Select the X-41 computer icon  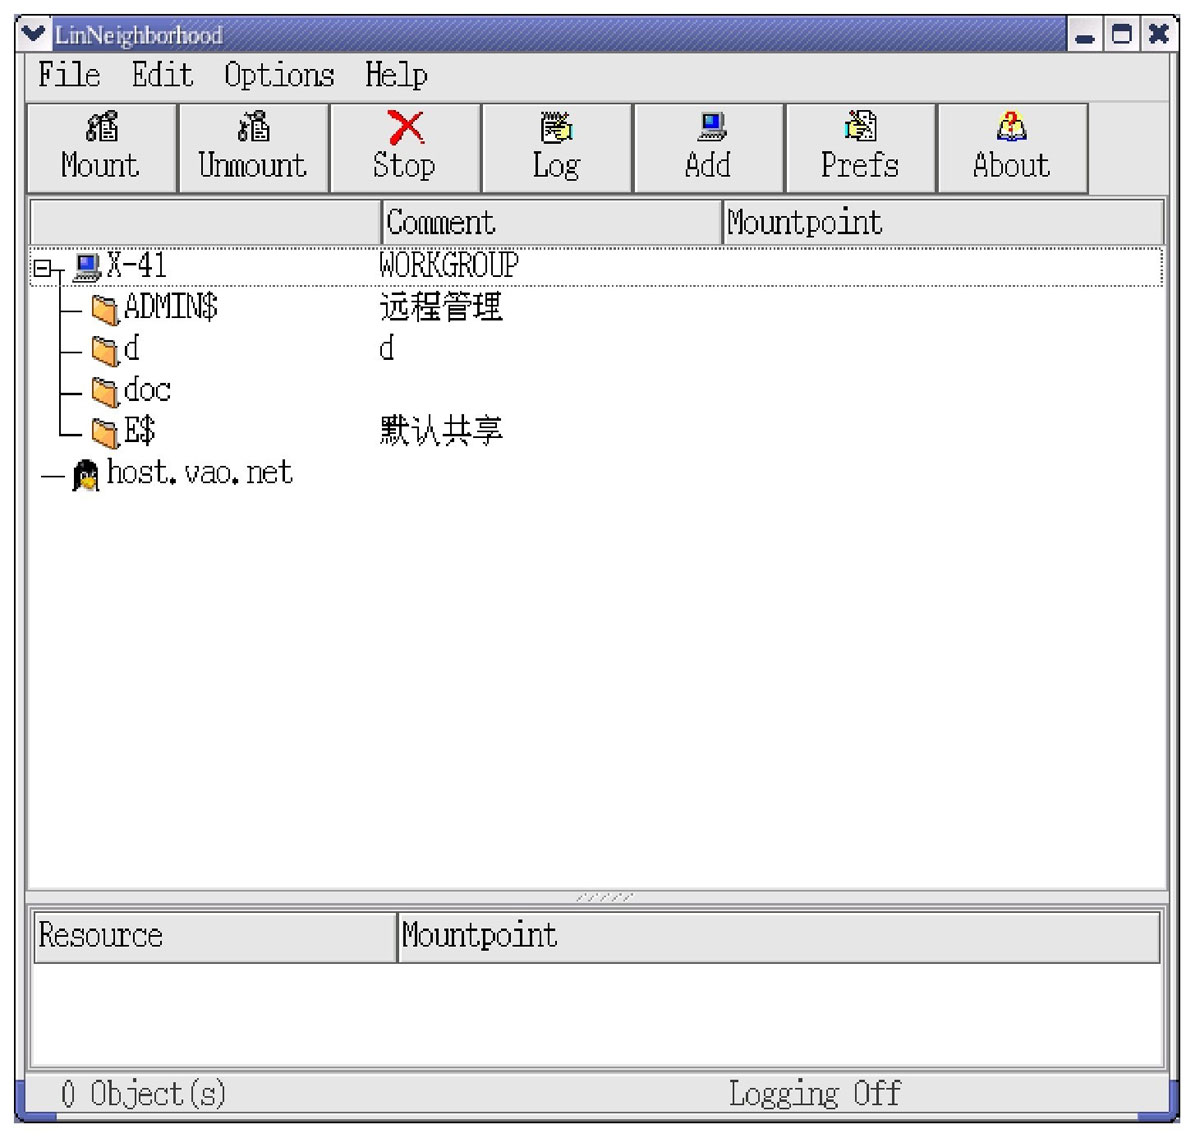[x=87, y=267]
